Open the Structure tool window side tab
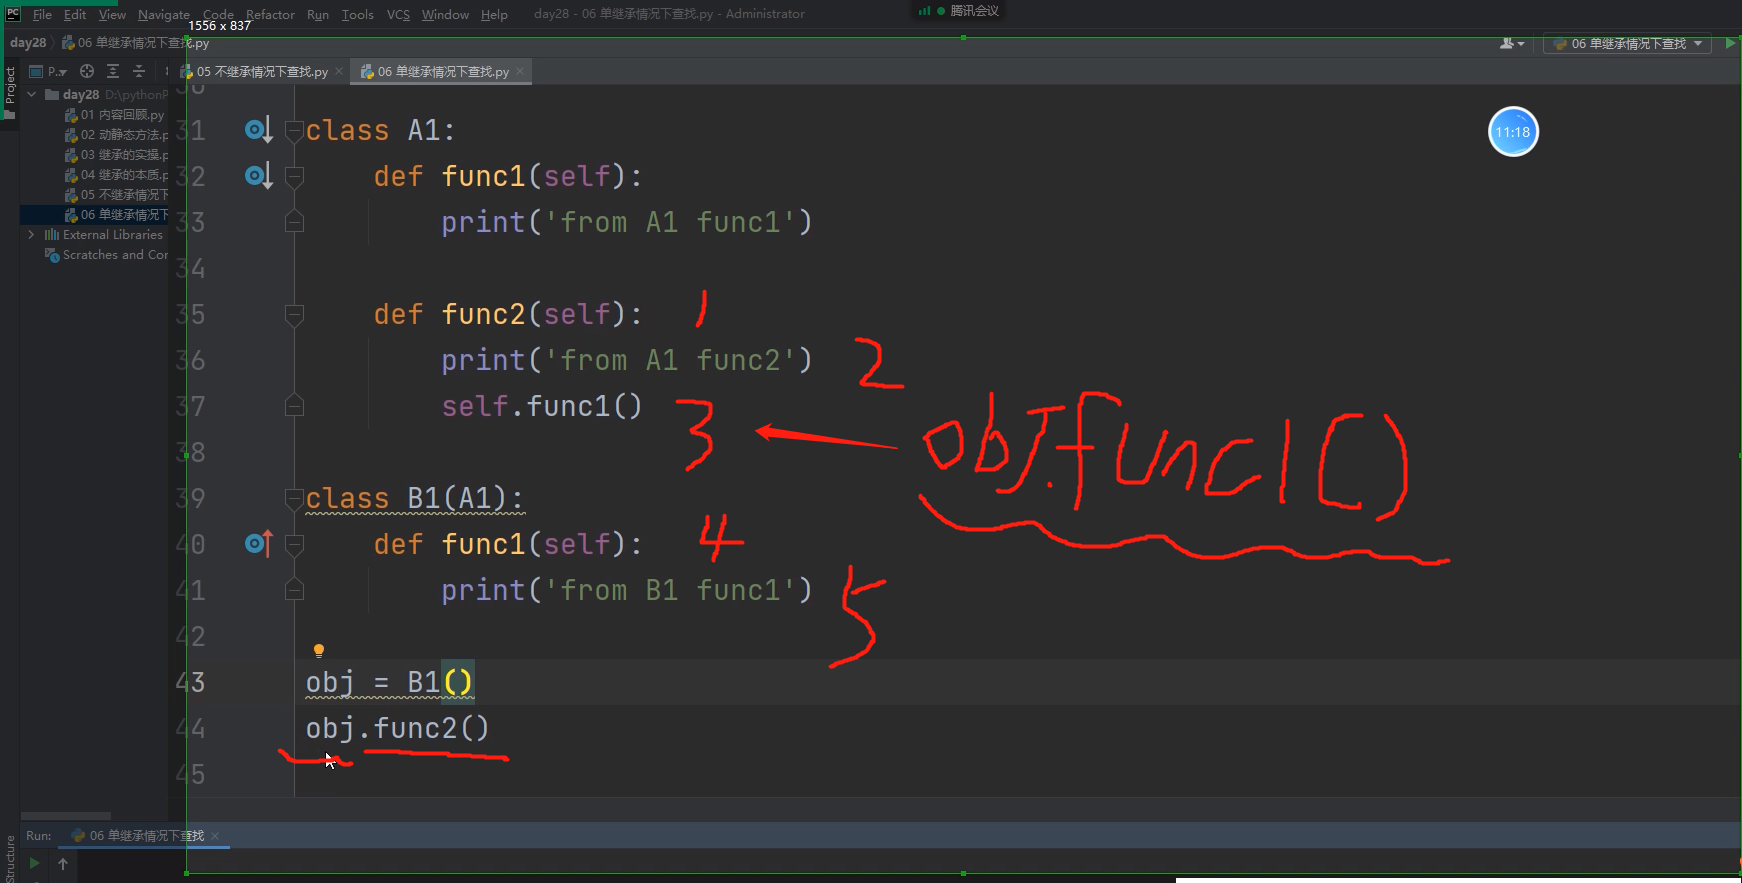 tap(10, 859)
